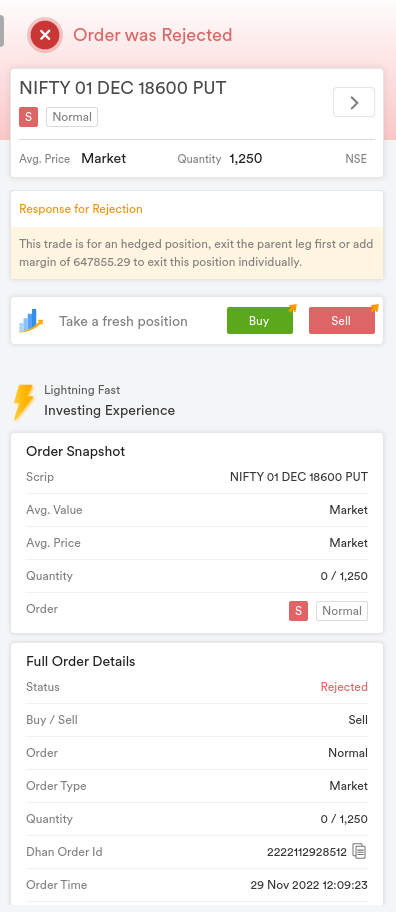
Task: Click the red Sell button
Action: [x=341, y=321]
